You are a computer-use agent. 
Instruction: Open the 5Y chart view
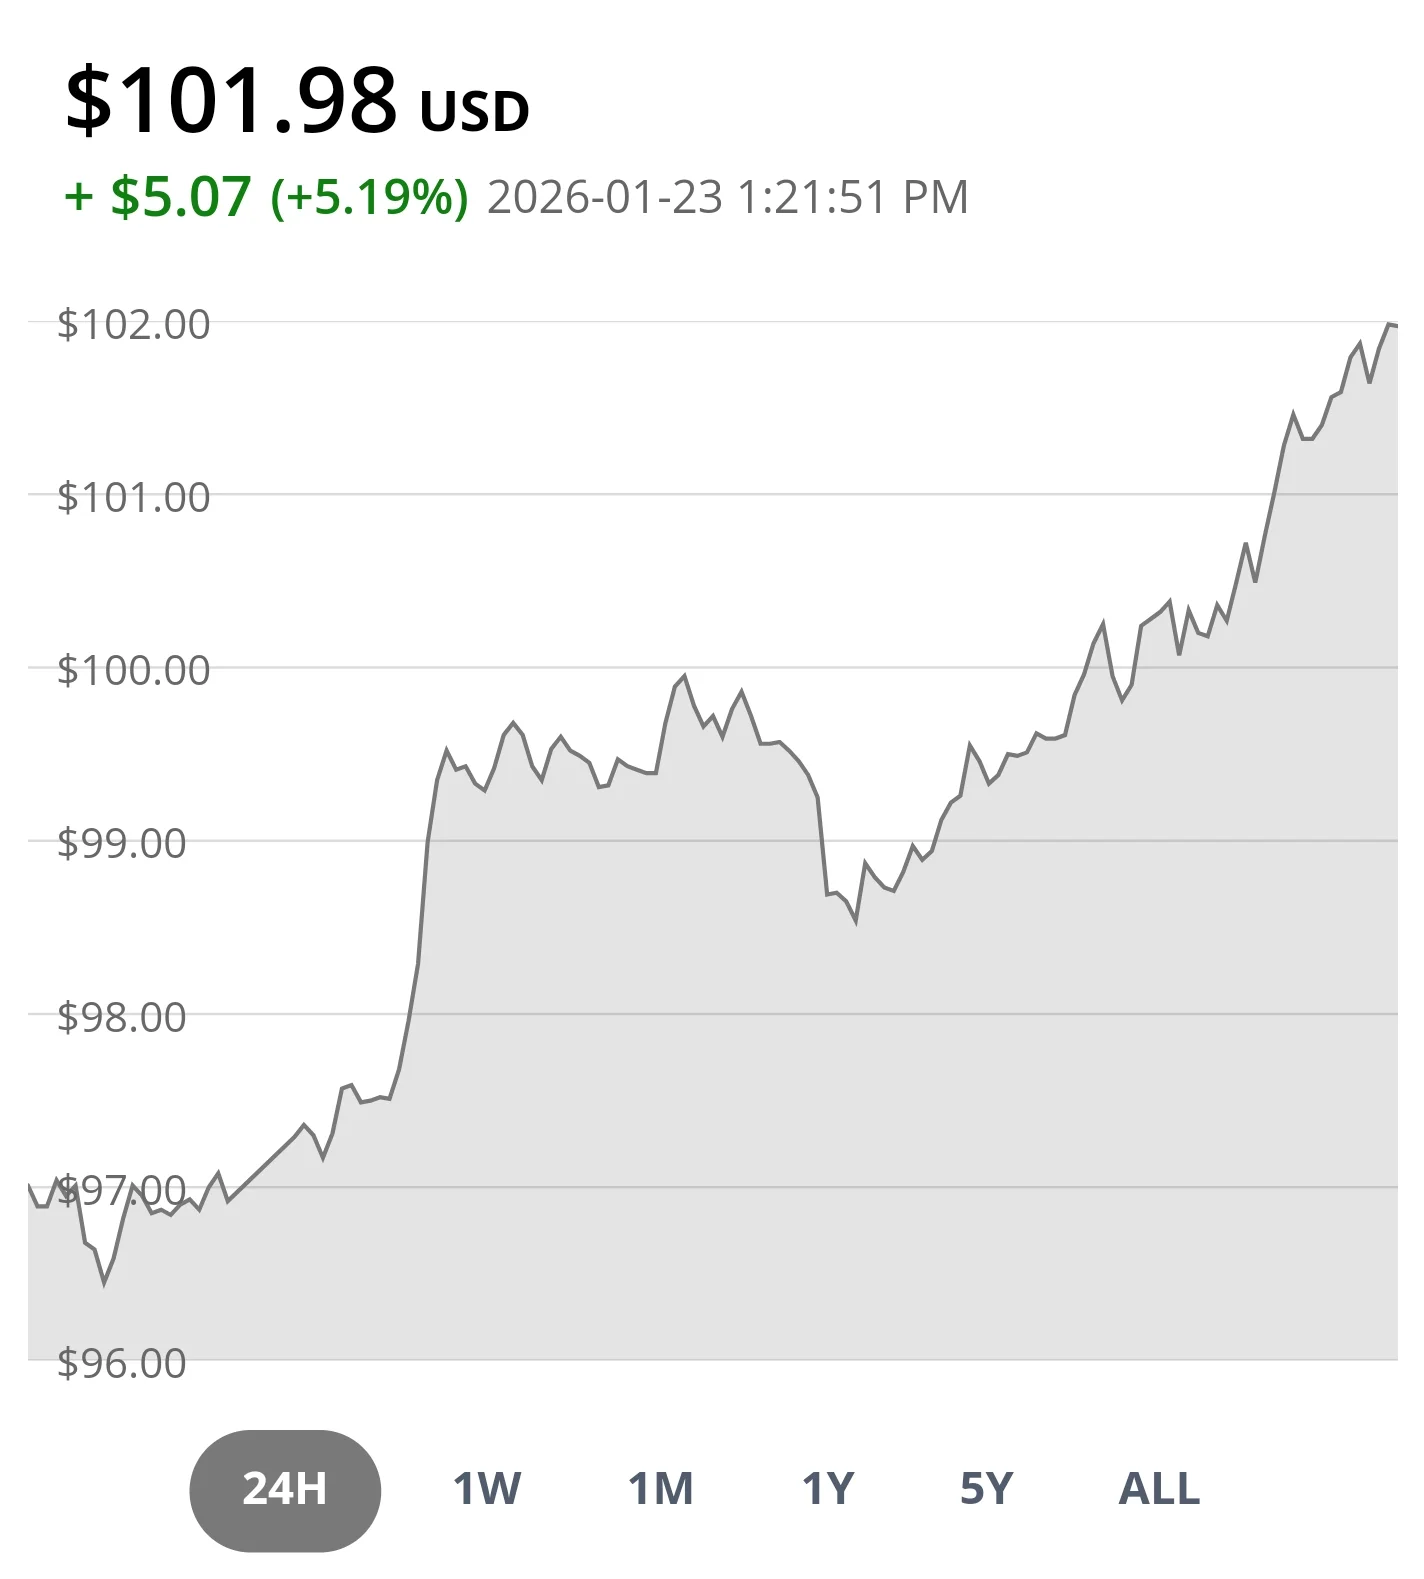pyautogui.click(x=986, y=1489)
